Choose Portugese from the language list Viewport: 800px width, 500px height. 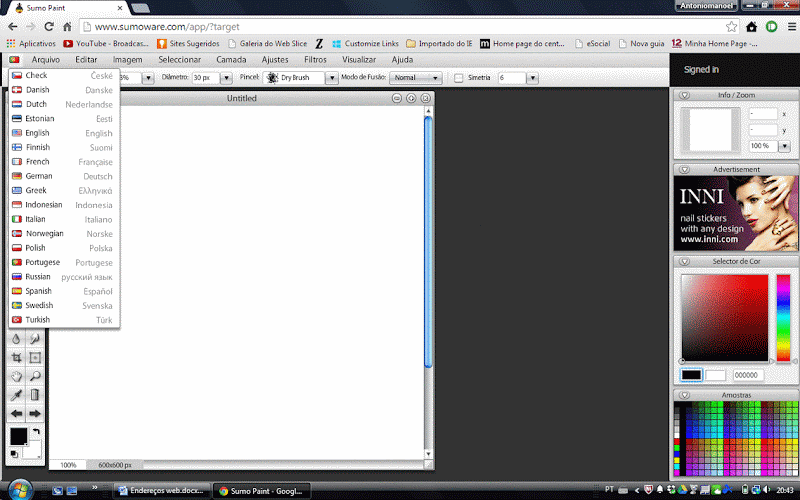pyautogui.click(x=64, y=262)
